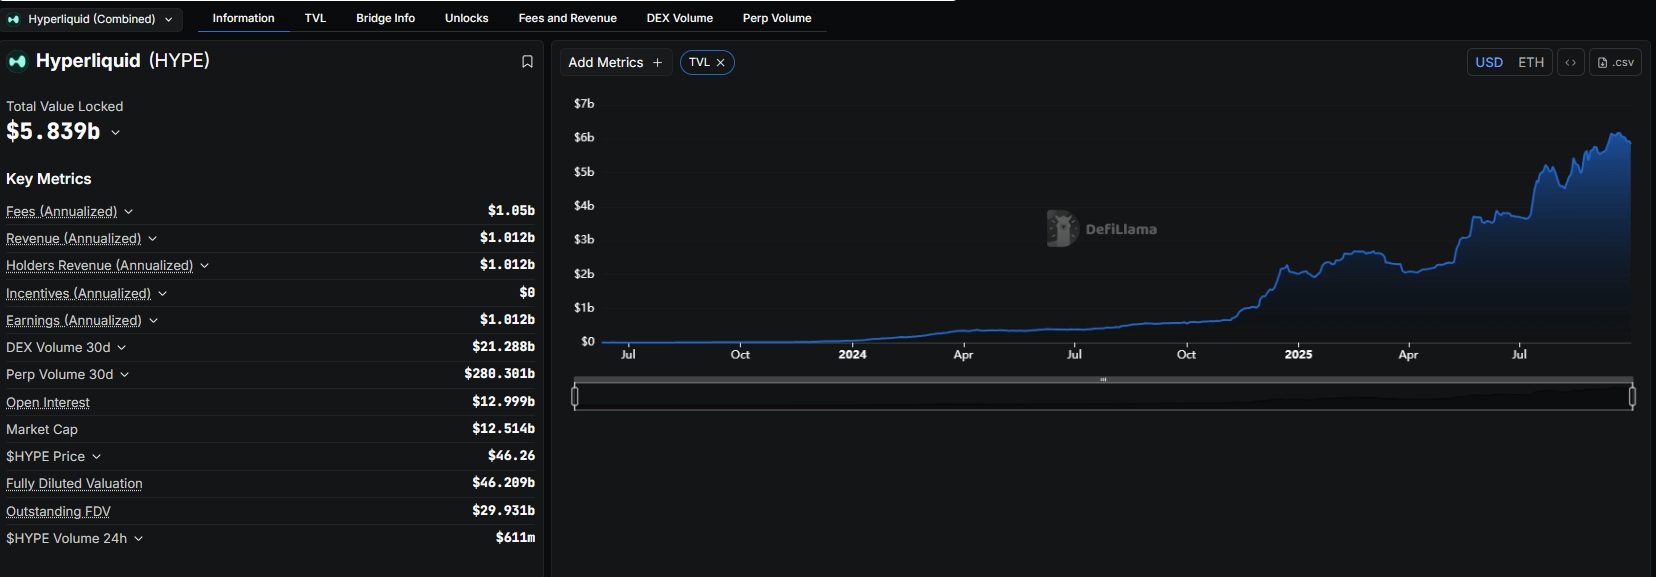Expand the $HYPE Price row
This screenshot has width=1656, height=577.
(x=97, y=457)
